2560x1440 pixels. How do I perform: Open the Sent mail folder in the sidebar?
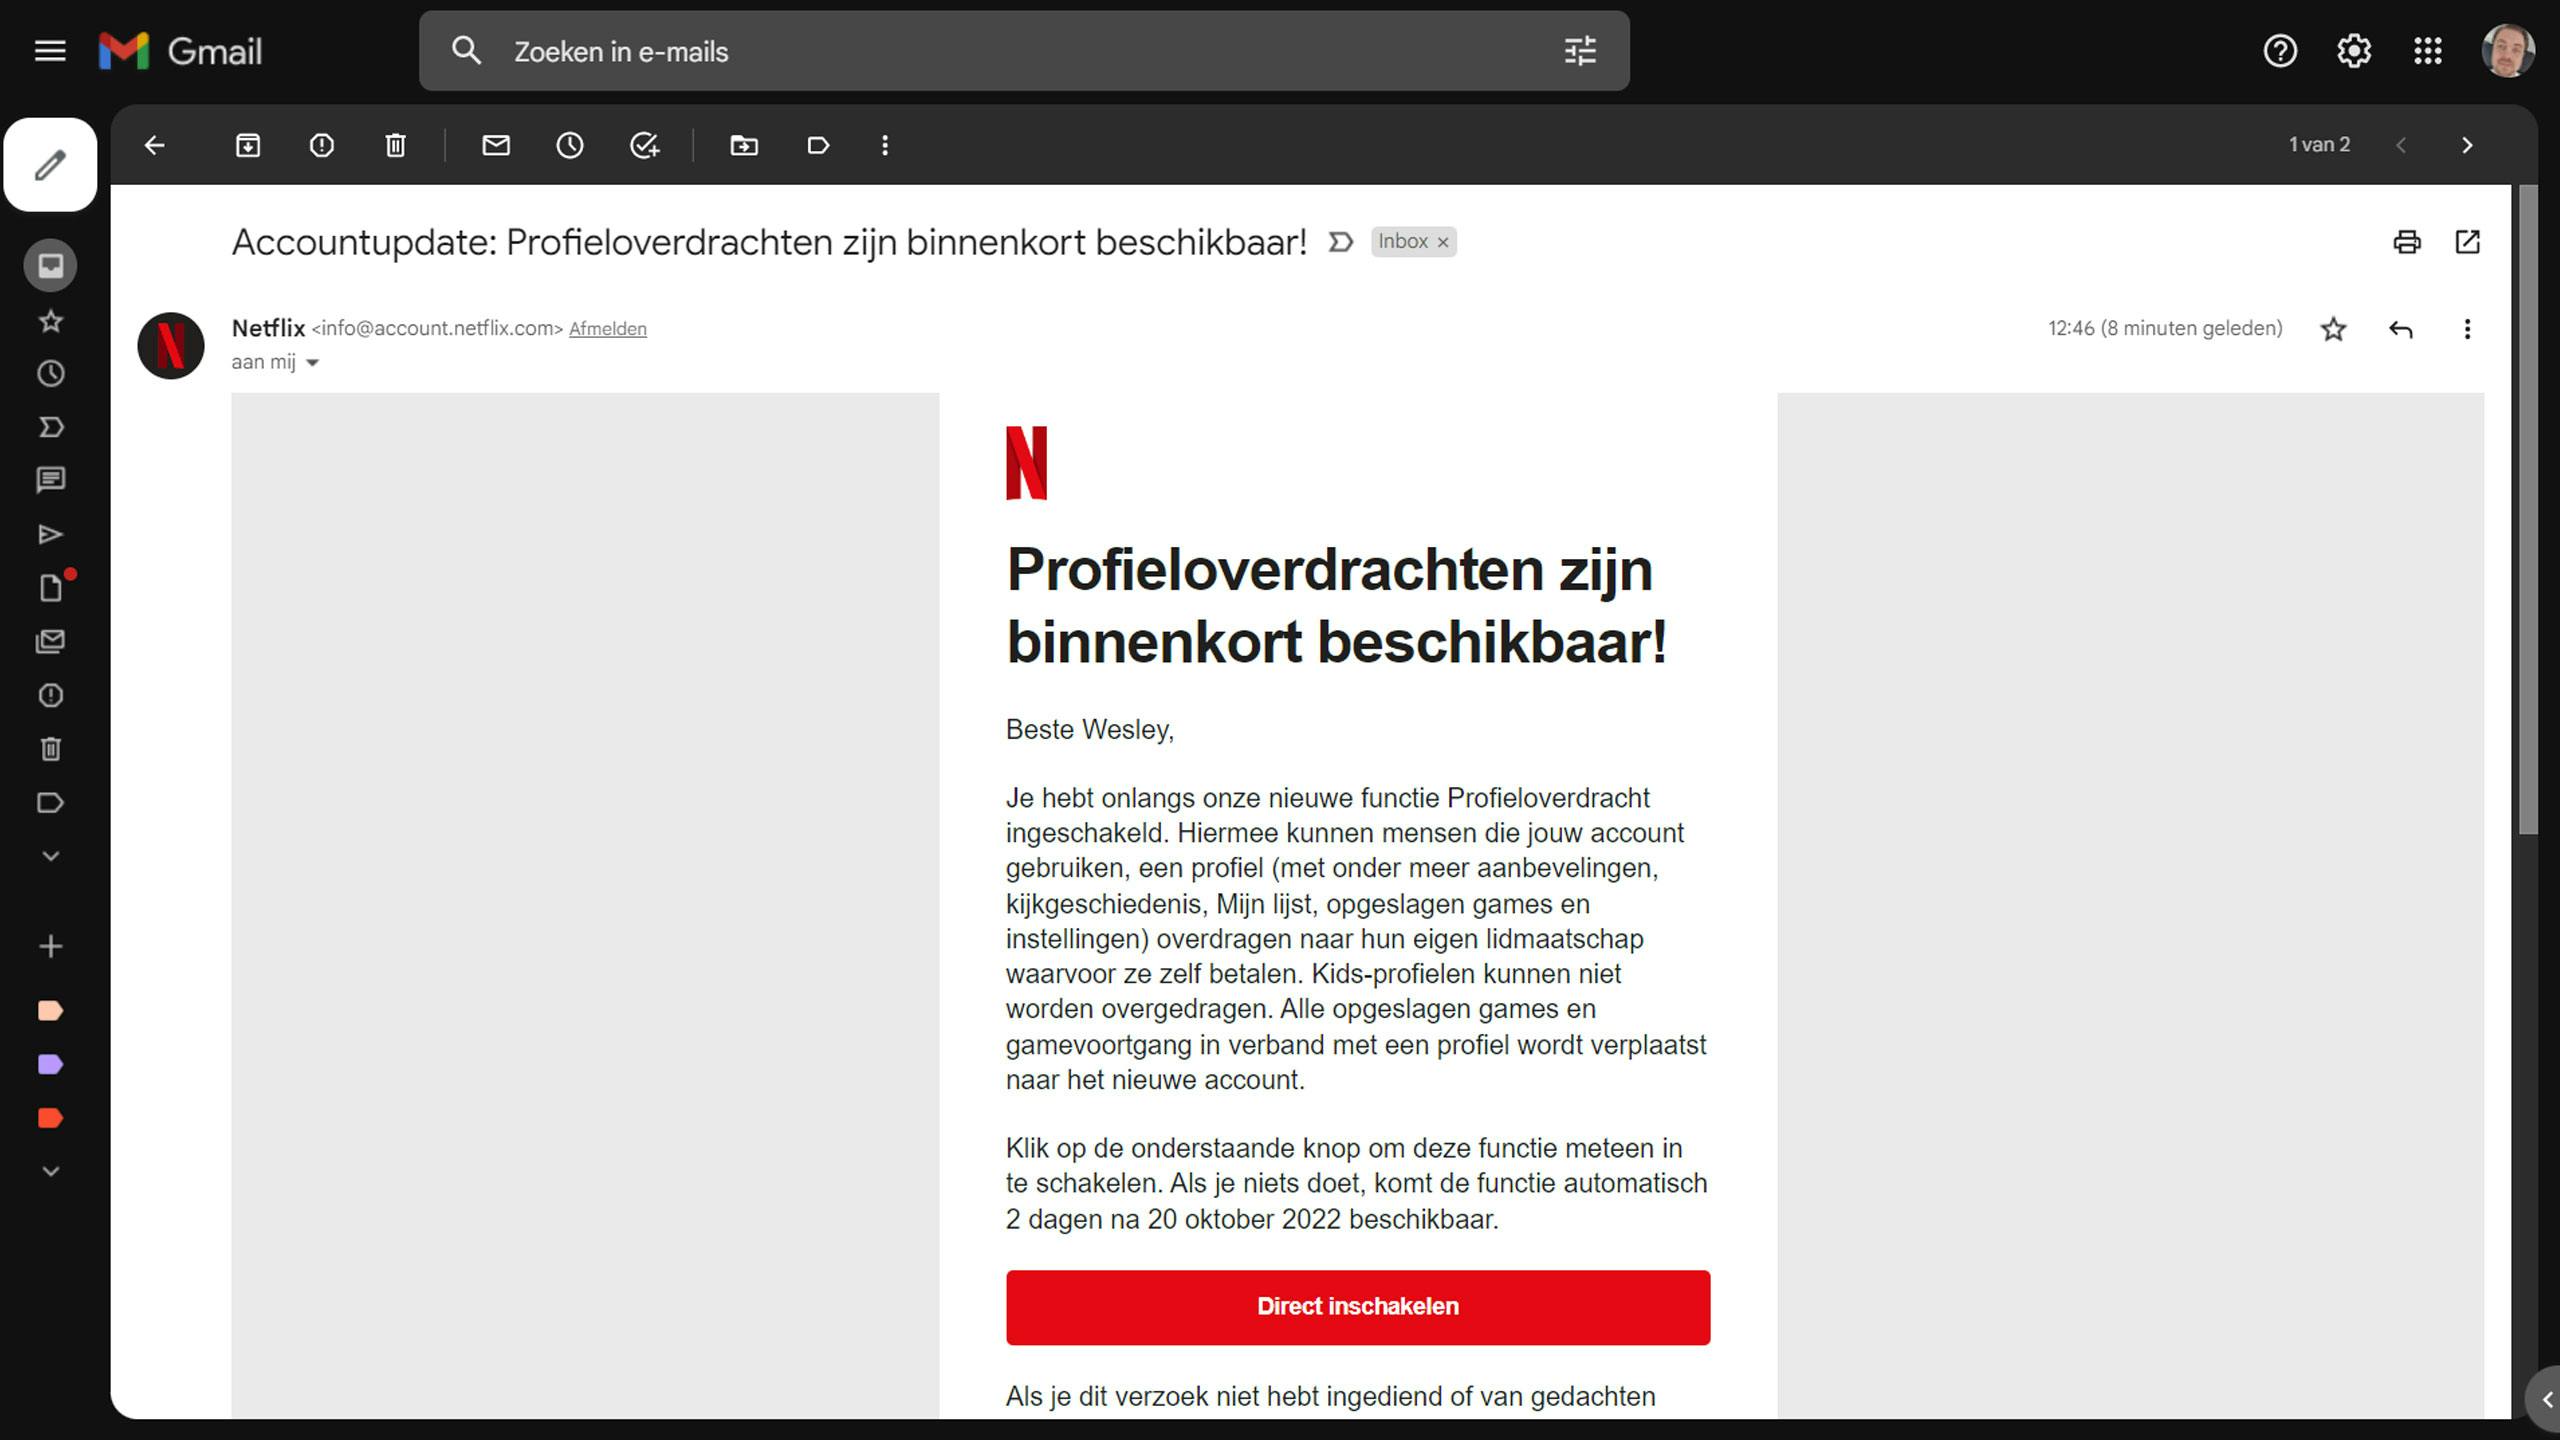coord(50,534)
